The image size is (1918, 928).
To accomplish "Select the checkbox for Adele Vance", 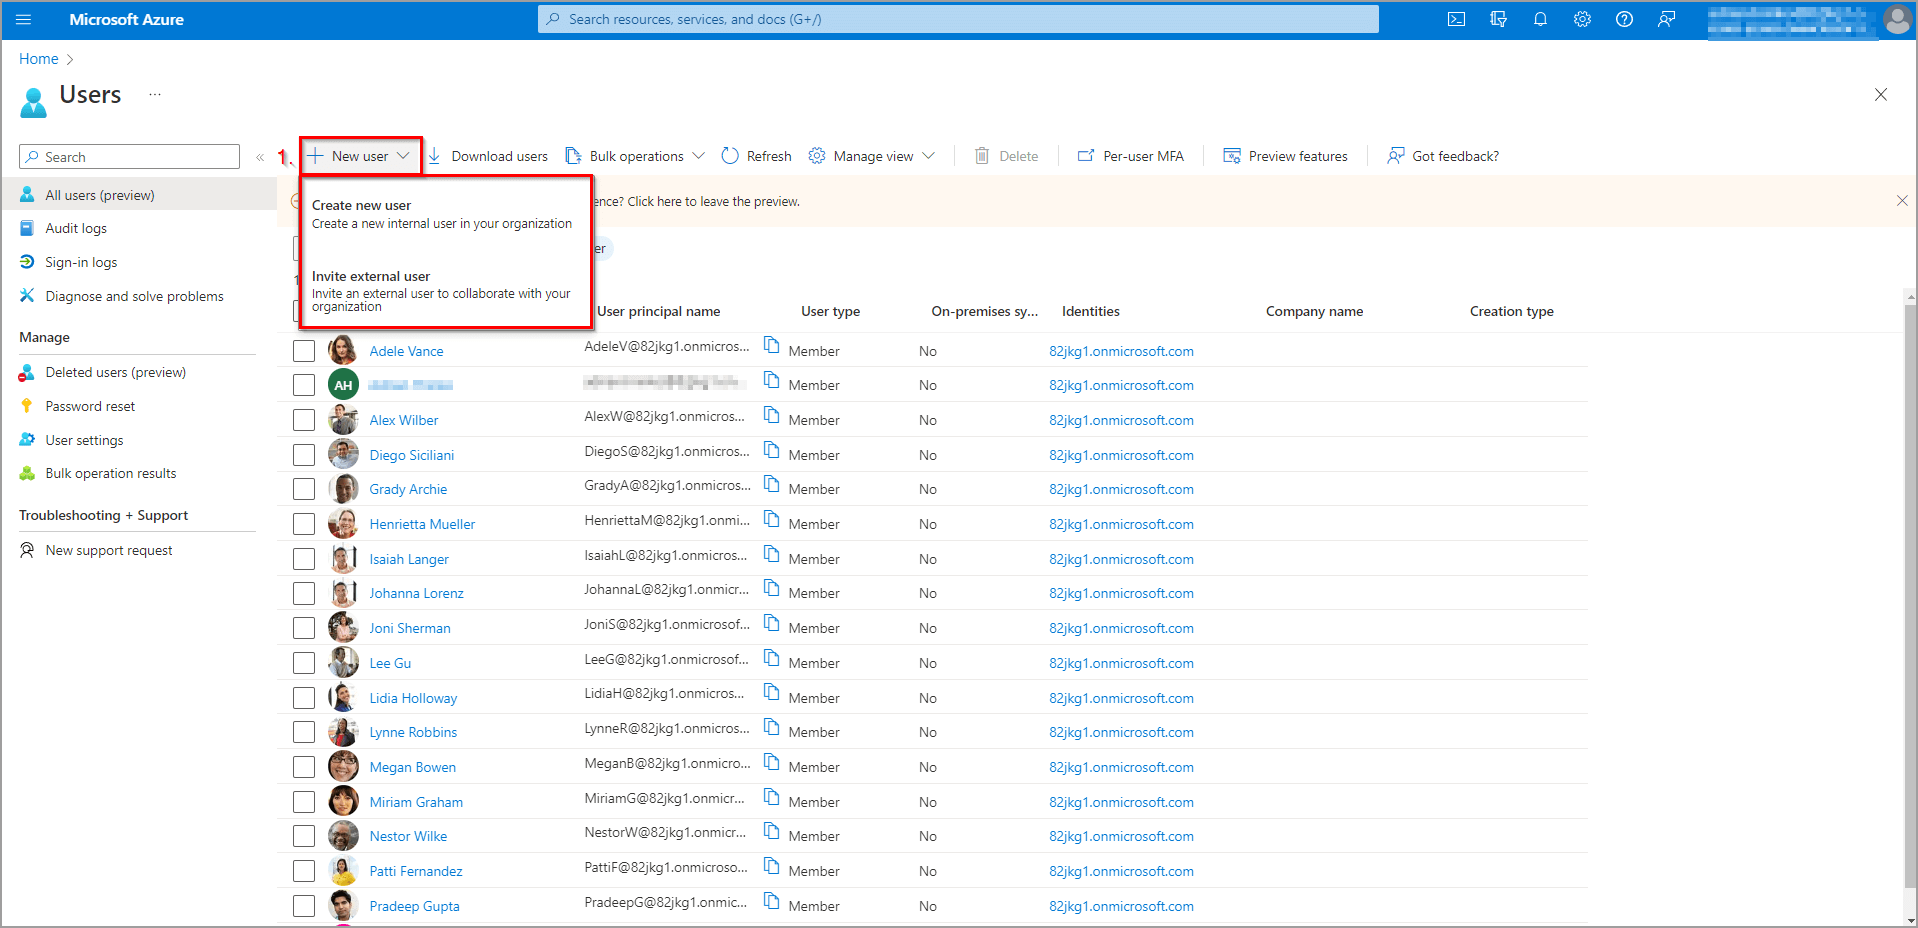I will 304,351.
